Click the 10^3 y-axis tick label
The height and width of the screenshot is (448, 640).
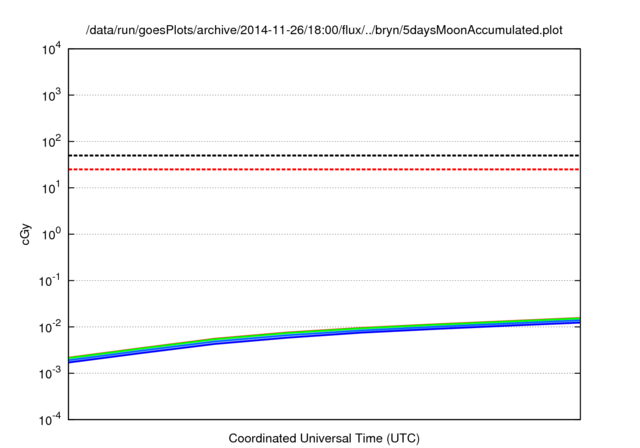click(x=51, y=95)
